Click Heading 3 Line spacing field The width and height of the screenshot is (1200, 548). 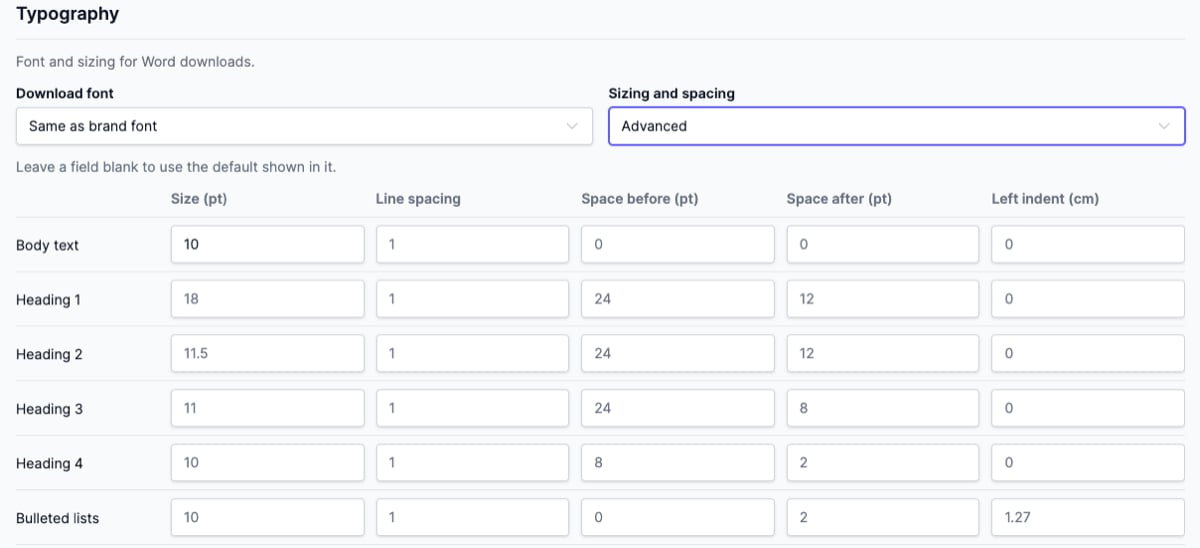click(x=473, y=408)
